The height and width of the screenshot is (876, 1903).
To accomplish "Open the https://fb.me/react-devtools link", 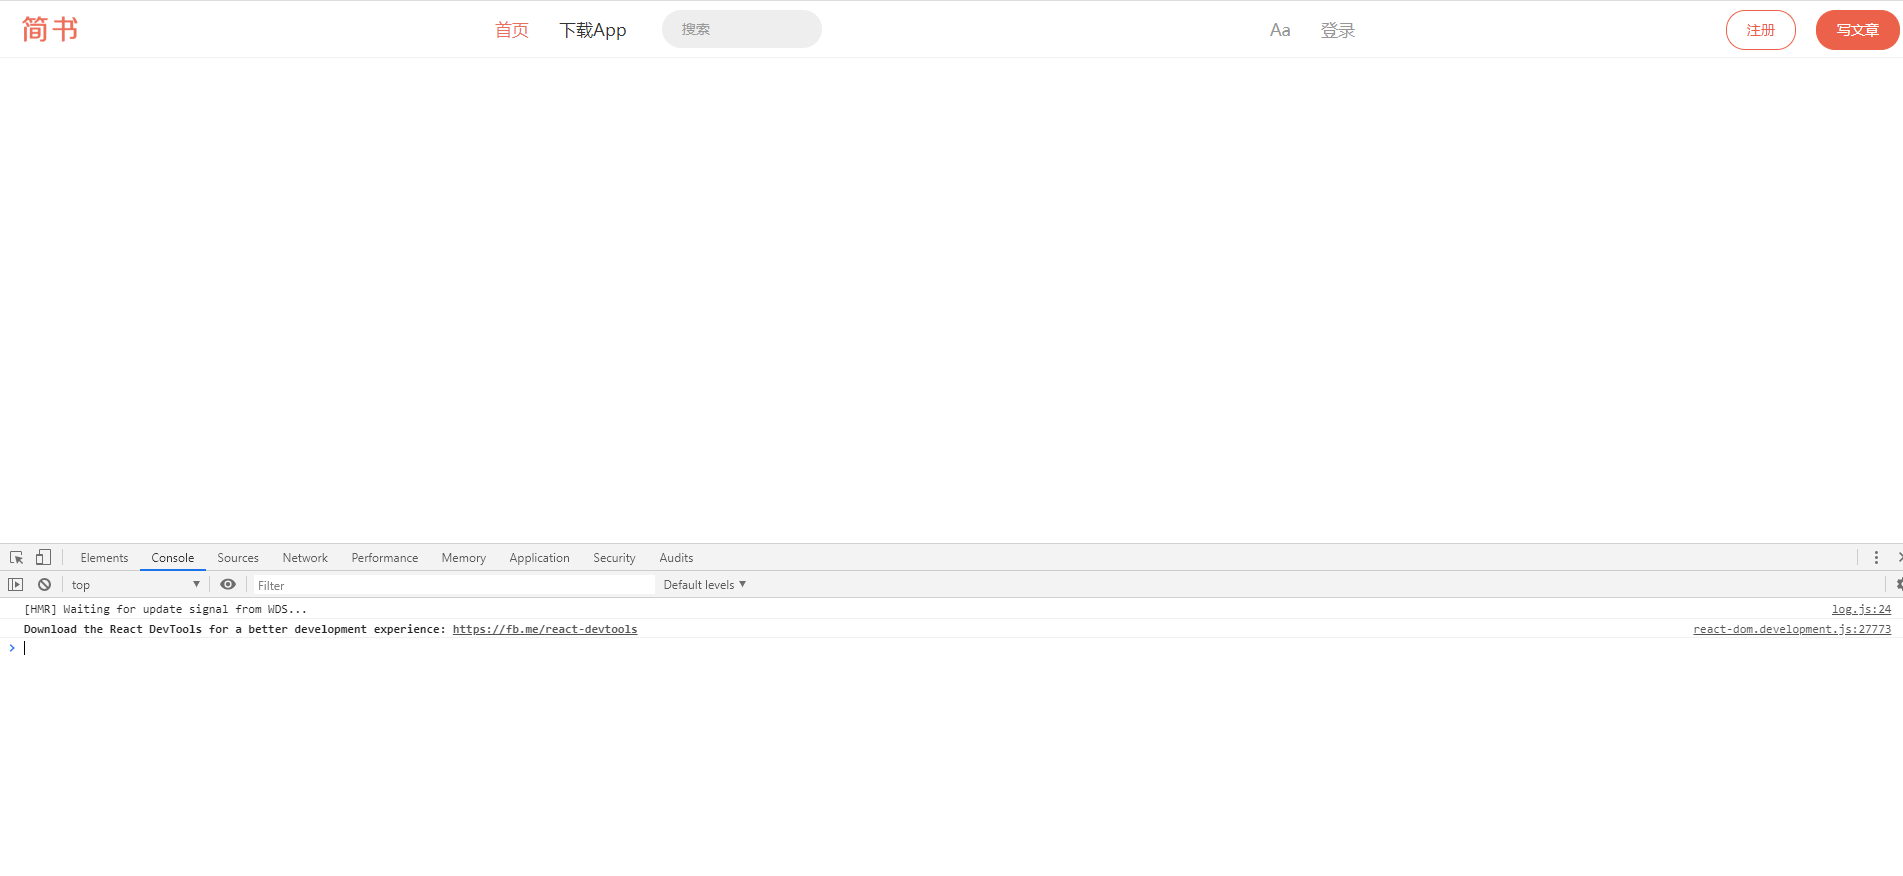I will 545,629.
